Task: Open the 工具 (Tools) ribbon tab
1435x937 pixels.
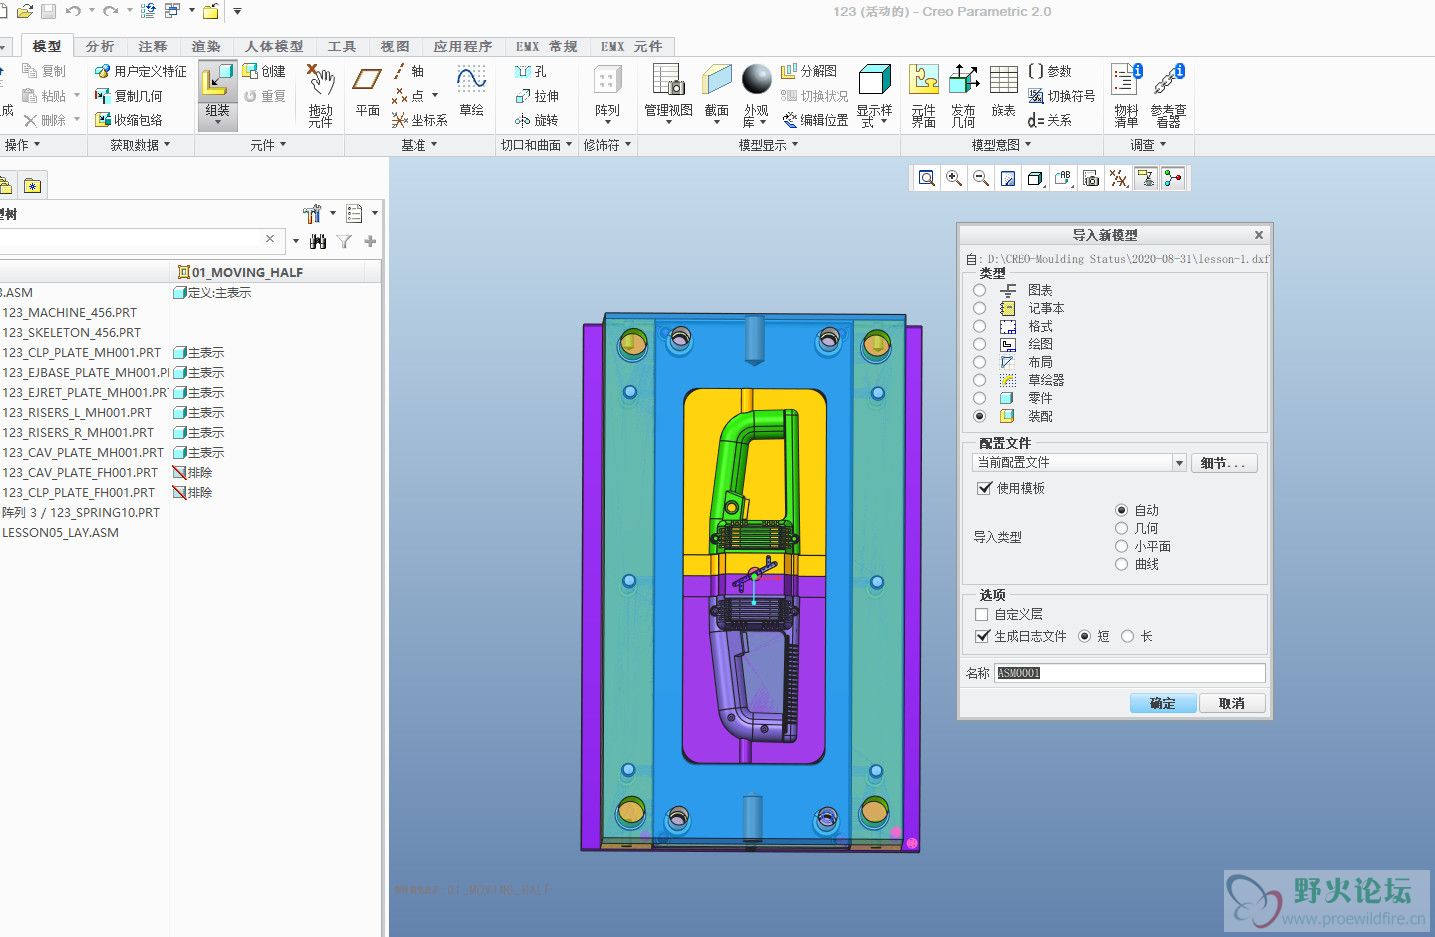Action: pos(342,46)
